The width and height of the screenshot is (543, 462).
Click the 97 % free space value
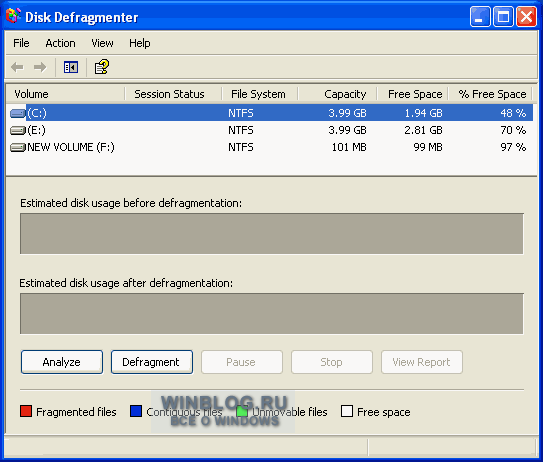pyautogui.click(x=513, y=147)
